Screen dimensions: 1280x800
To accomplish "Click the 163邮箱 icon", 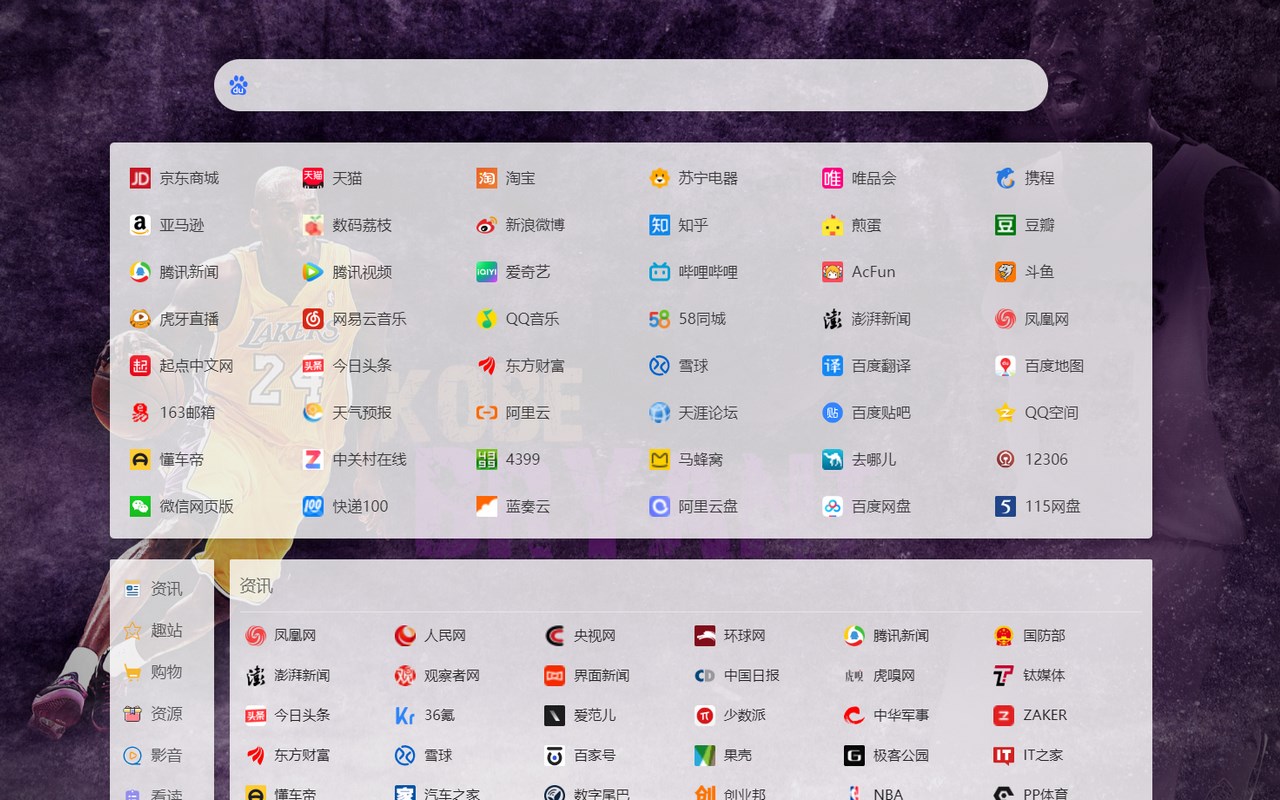I will pyautogui.click(x=140, y=412).
